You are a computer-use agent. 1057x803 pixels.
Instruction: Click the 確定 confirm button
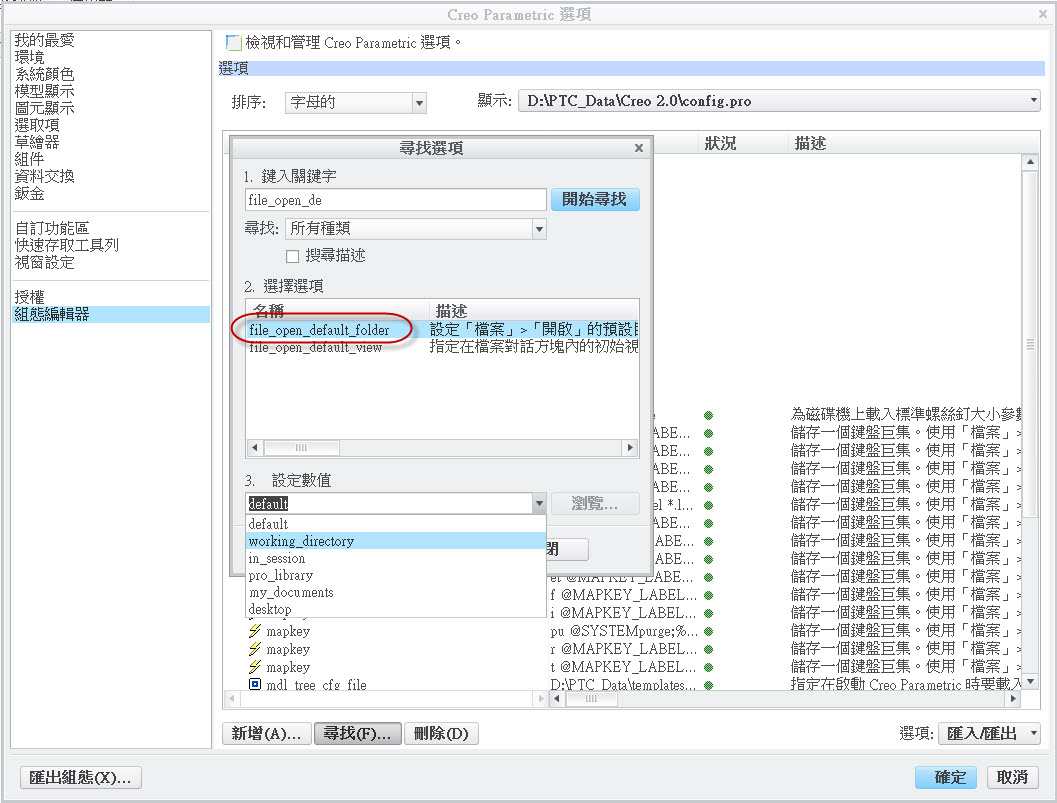point(944,777)
